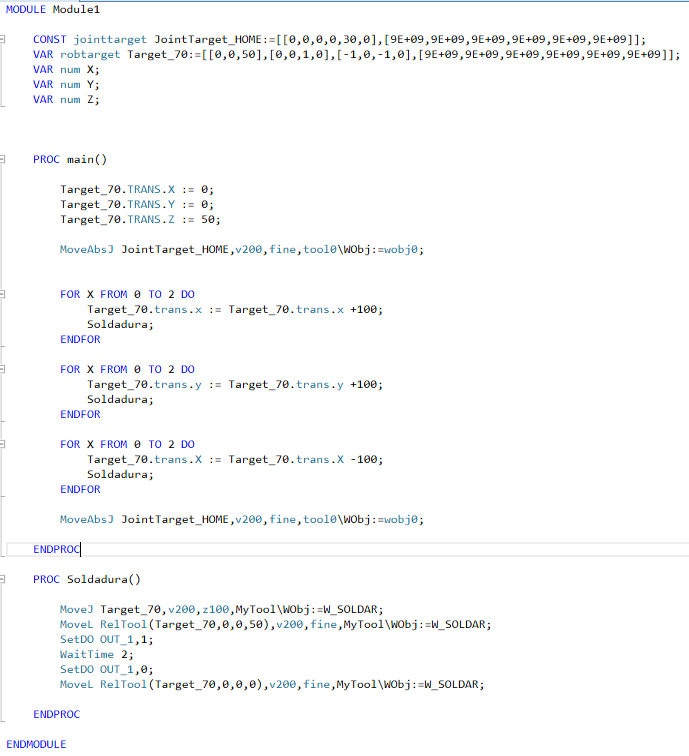Collapse the CONST/VAR declarations fold marker
Image resolution: width=689 pixels, height=756 pixels.
pyautogui.click(x=2, y=39)
